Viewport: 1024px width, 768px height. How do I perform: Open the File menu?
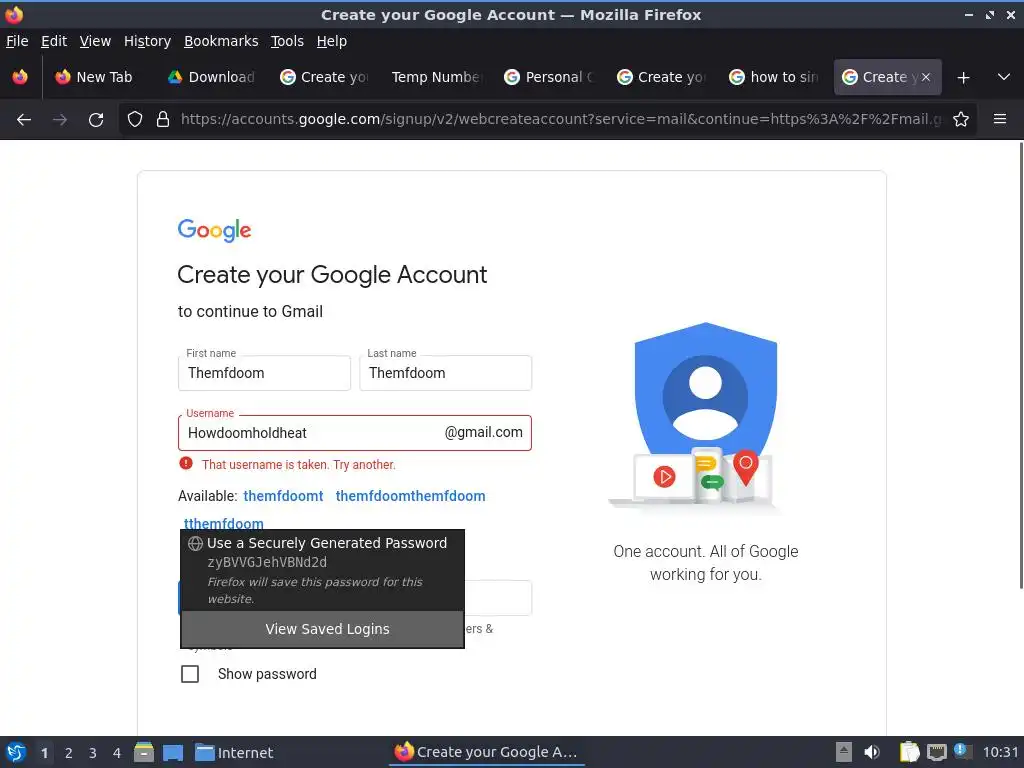click(17, 41)
